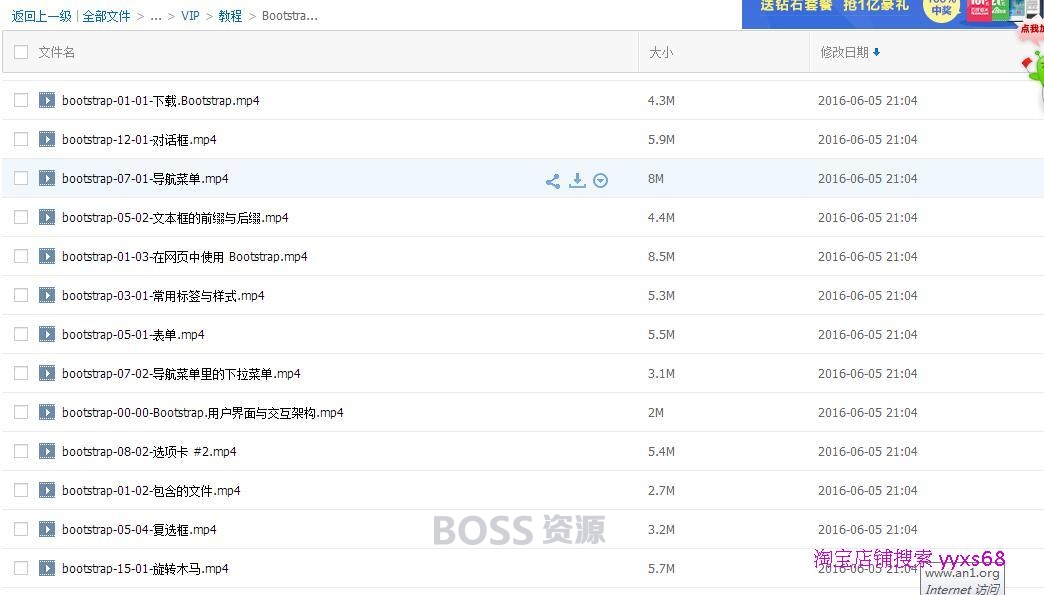The height and width of the screenshot is (595, 1044).
Task: Click the download icon on the bootstrap-07-01 row
Action: coord(577,180)
